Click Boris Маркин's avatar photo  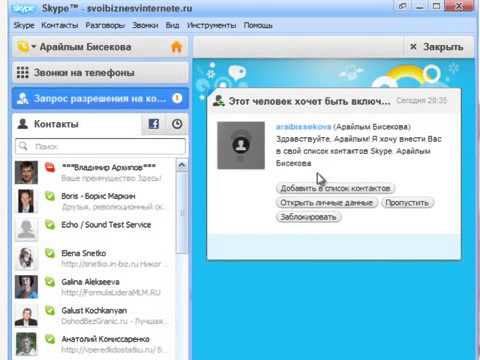26,201
